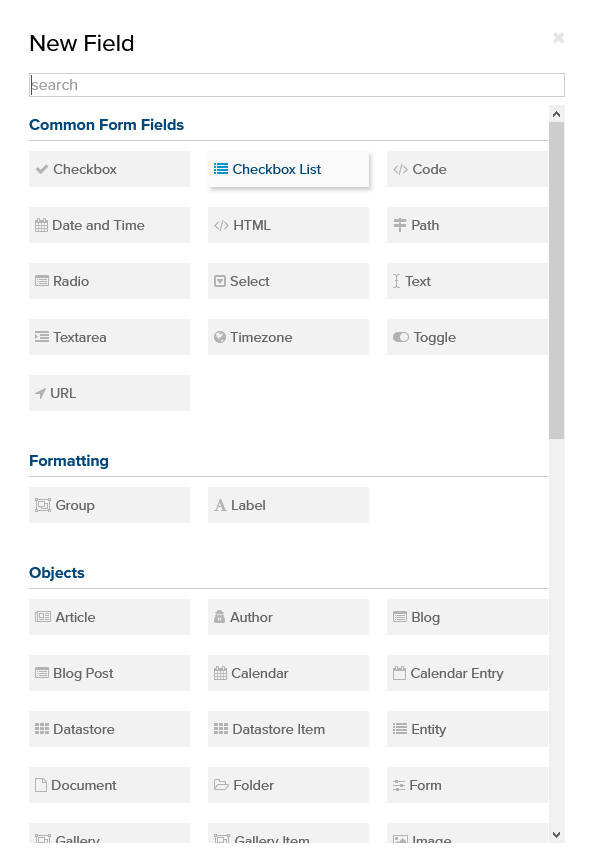594x867 pixels.
Task: Add a Date and Time field
Action: coord(109,225)
